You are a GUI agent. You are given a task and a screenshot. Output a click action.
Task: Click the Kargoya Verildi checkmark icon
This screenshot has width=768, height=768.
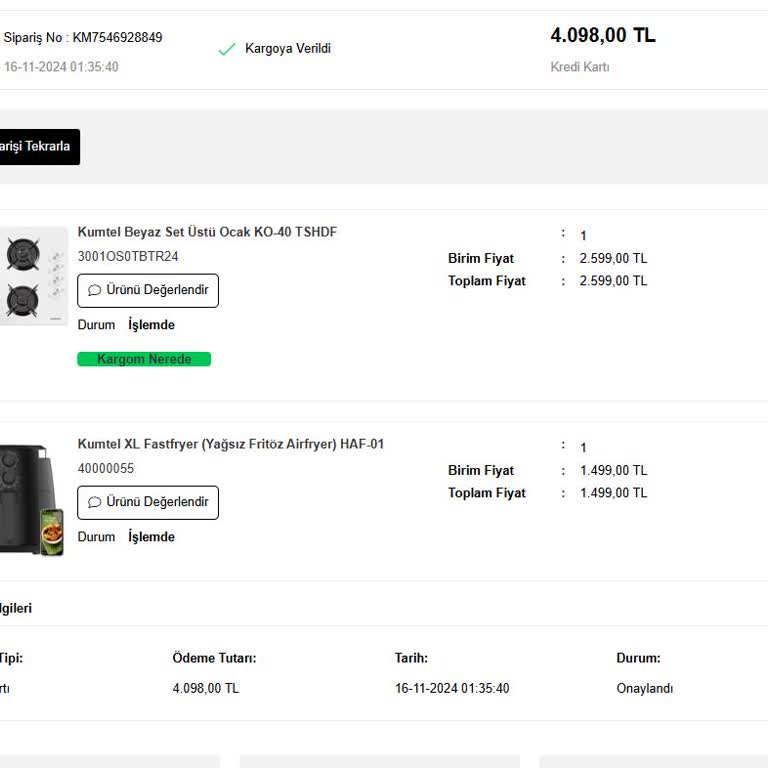[x=227, y=49]
